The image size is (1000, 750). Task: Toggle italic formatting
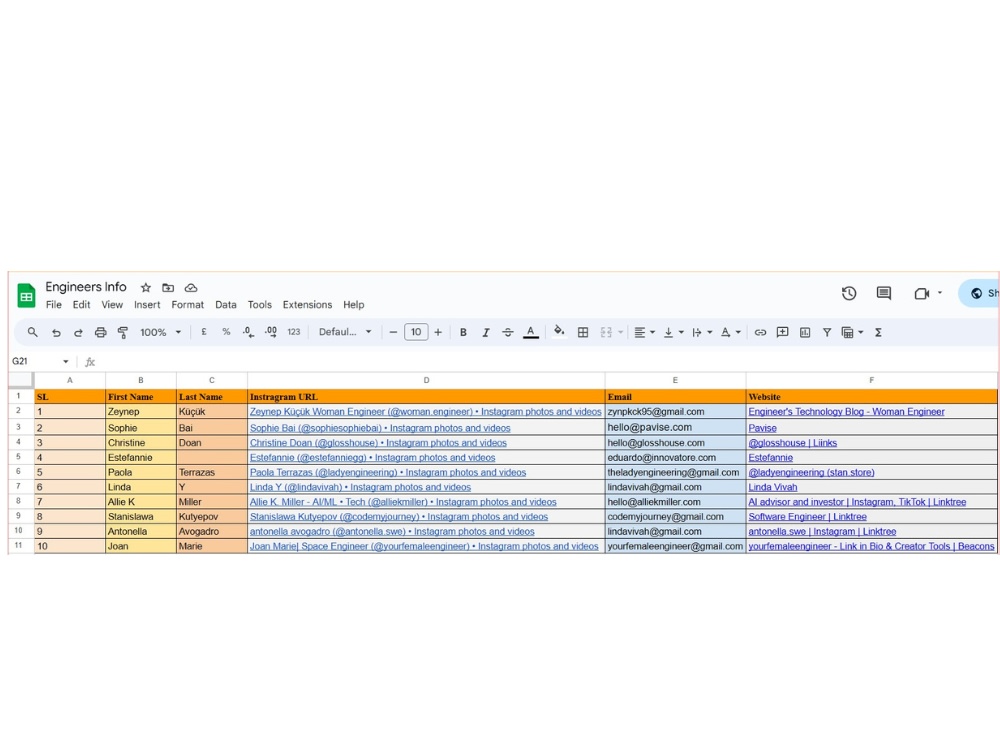pos(485,332)
